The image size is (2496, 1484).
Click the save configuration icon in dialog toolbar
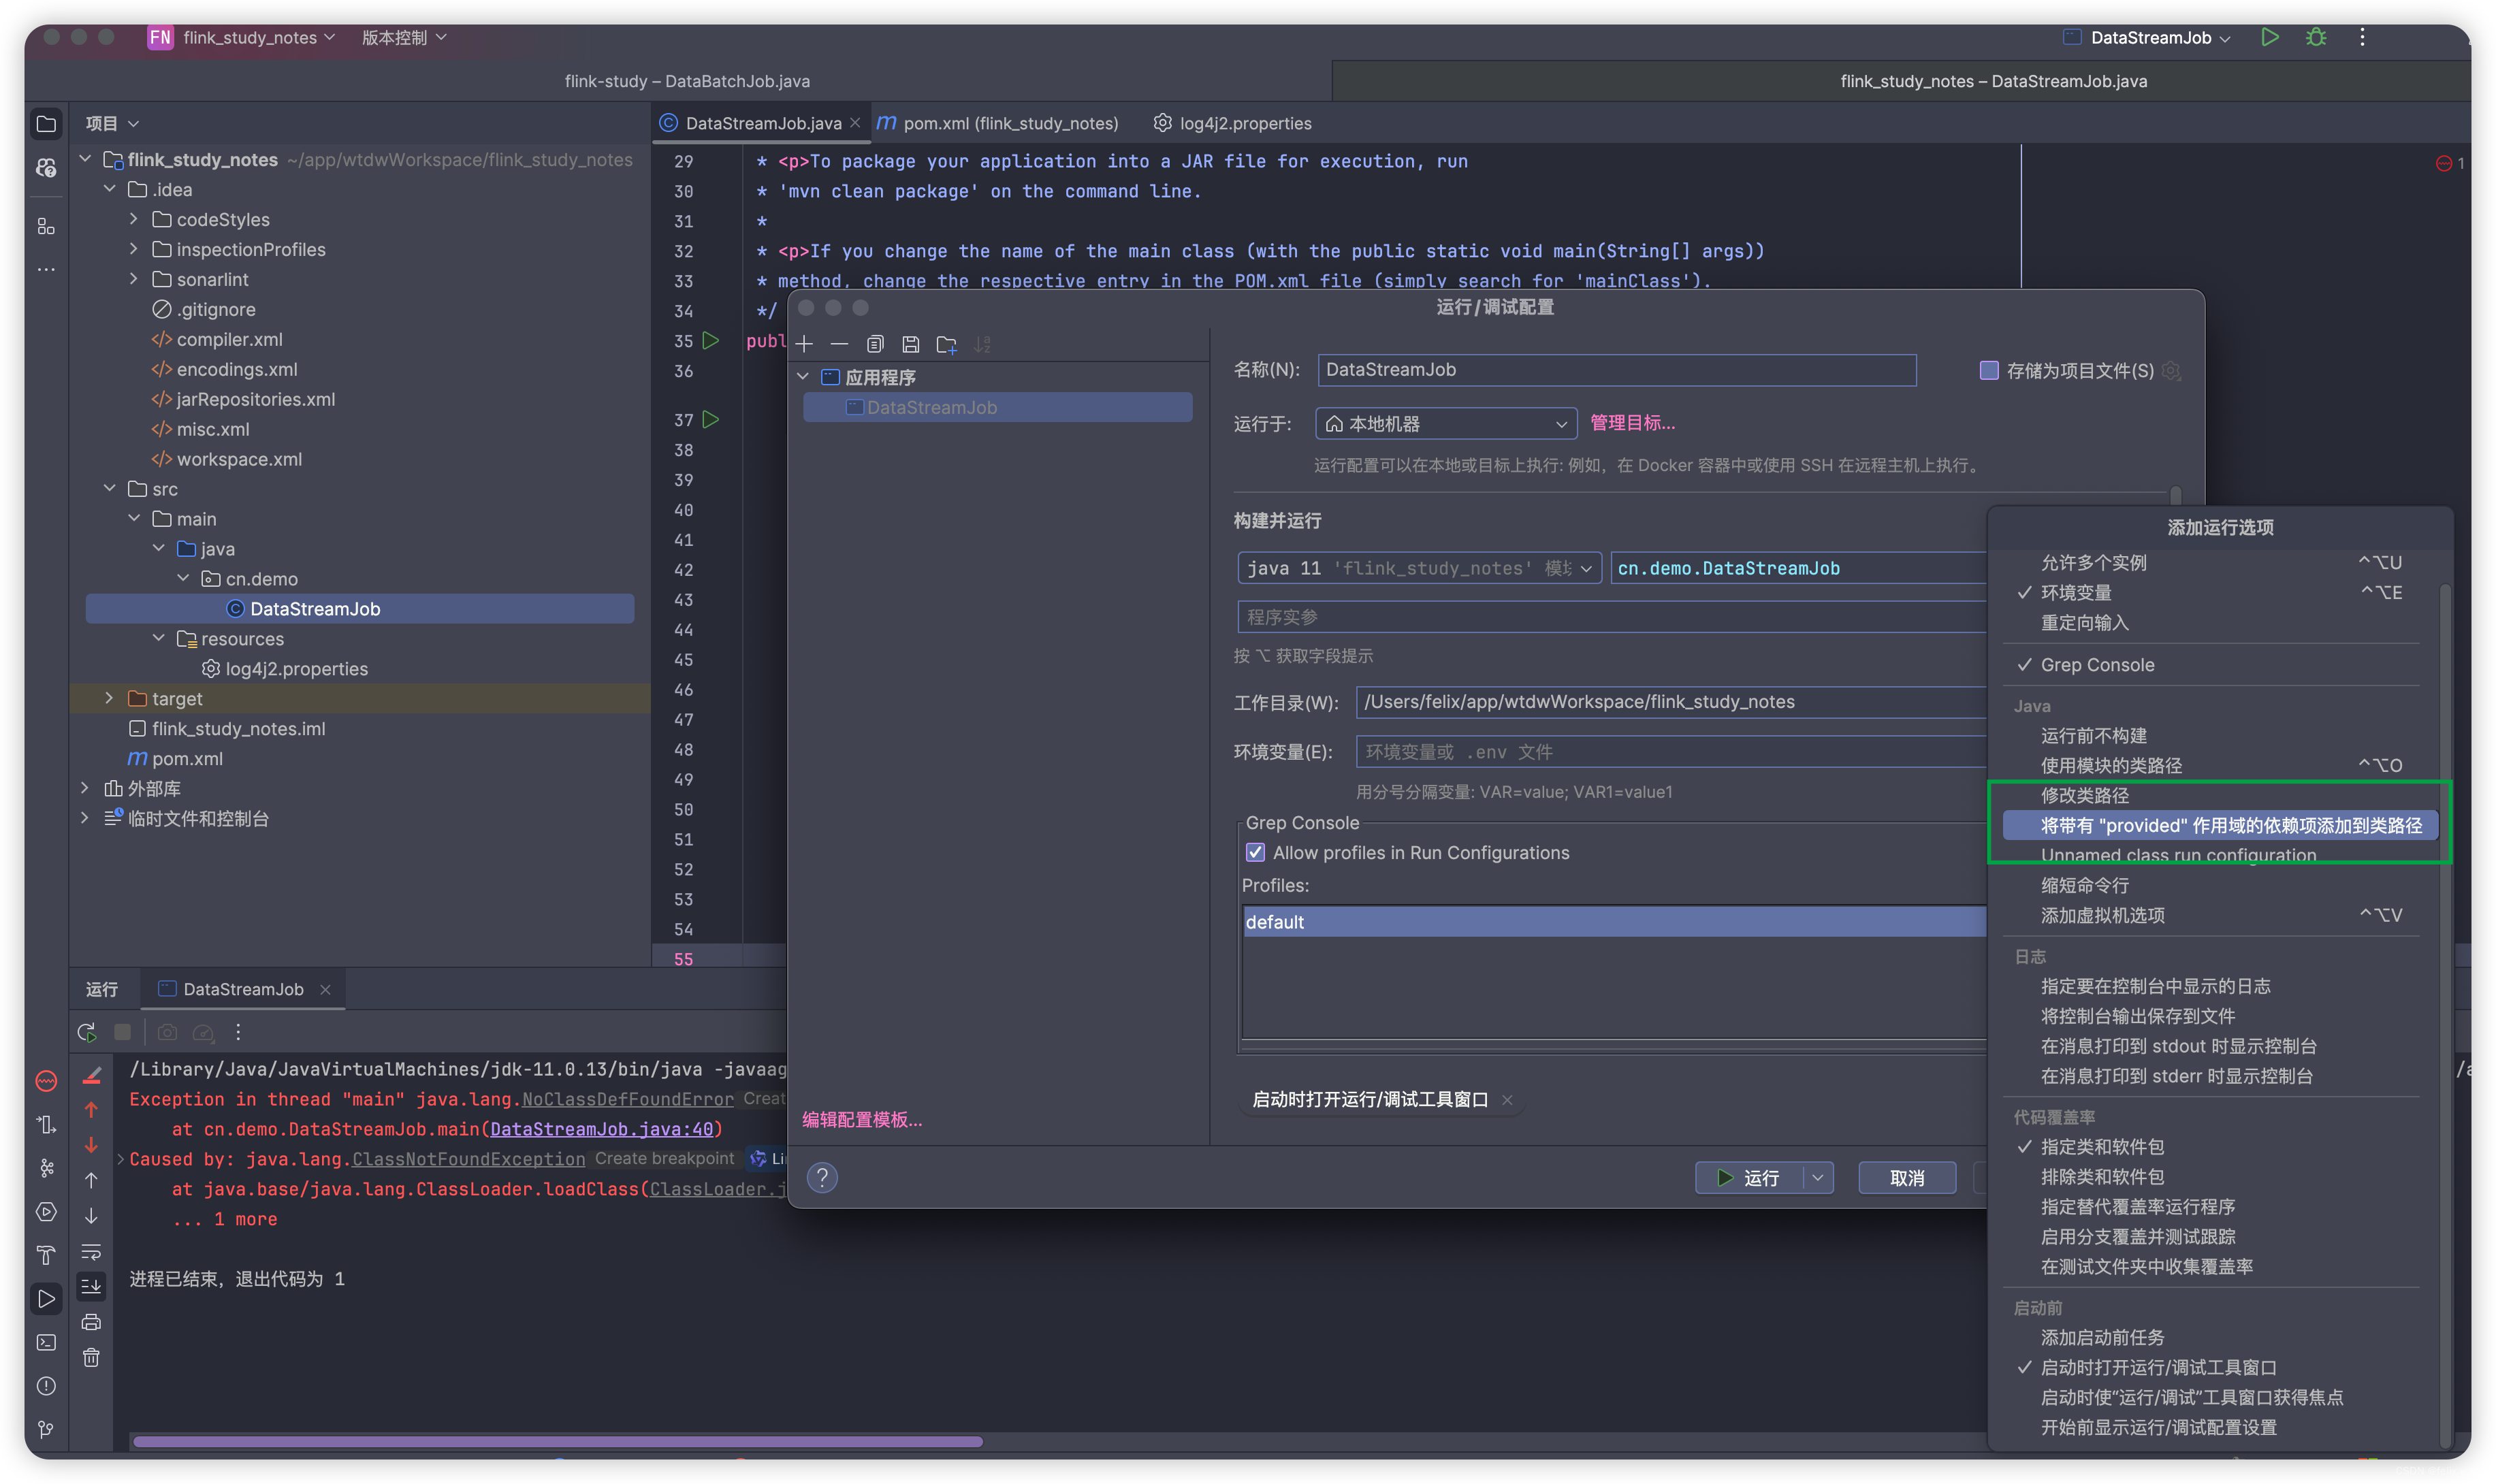tap(910, 344)
